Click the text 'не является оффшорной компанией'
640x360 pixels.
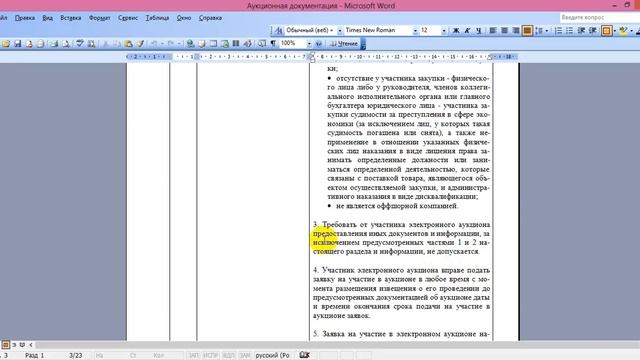pyautogui.click(x=396, y=206)
